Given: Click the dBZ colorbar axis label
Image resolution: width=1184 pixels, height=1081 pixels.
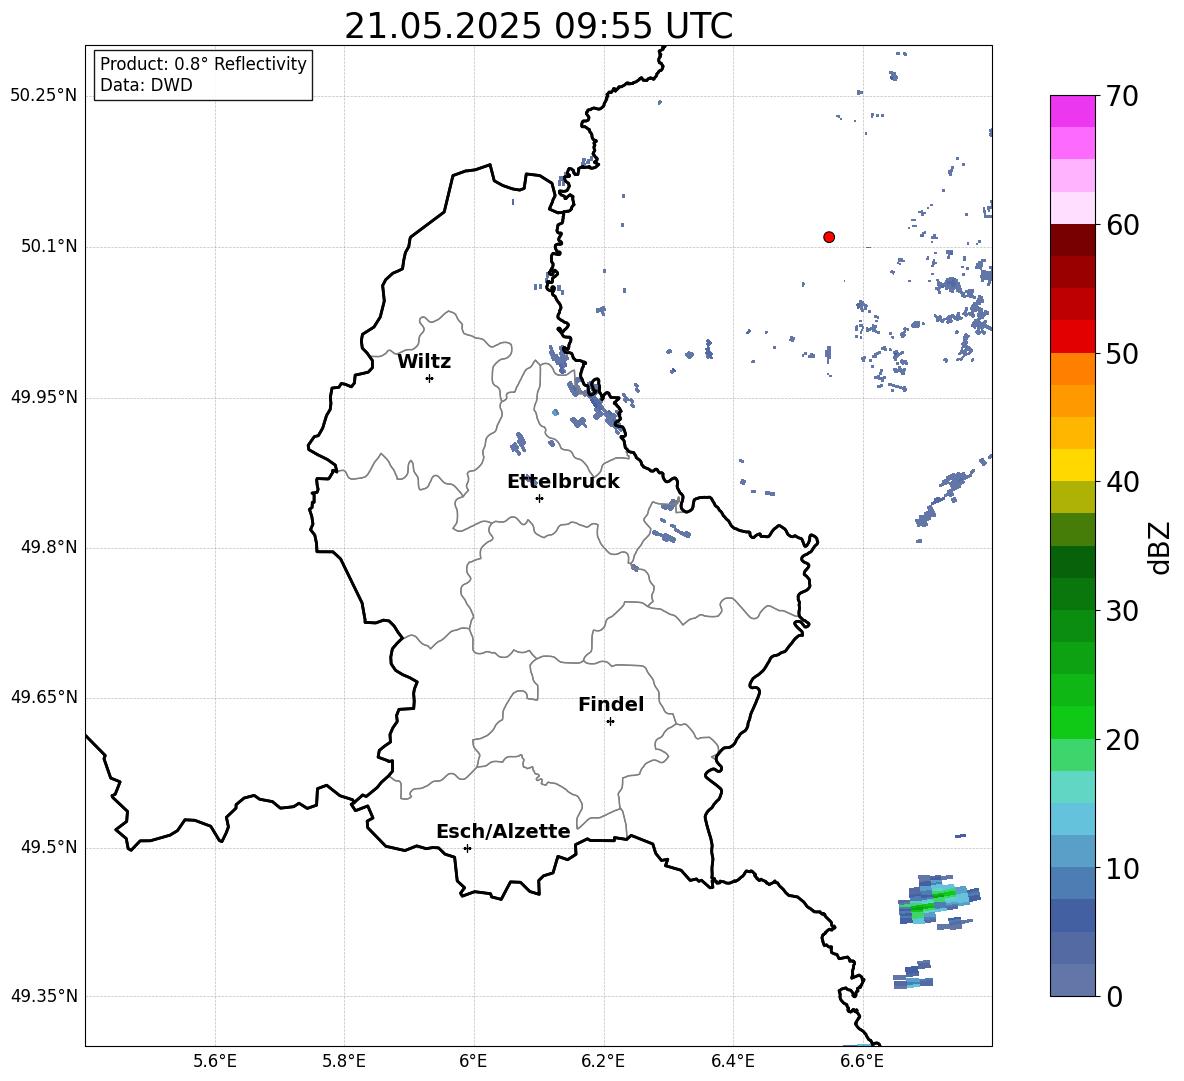Looking at the screenshot, I should pos(1160,548).
